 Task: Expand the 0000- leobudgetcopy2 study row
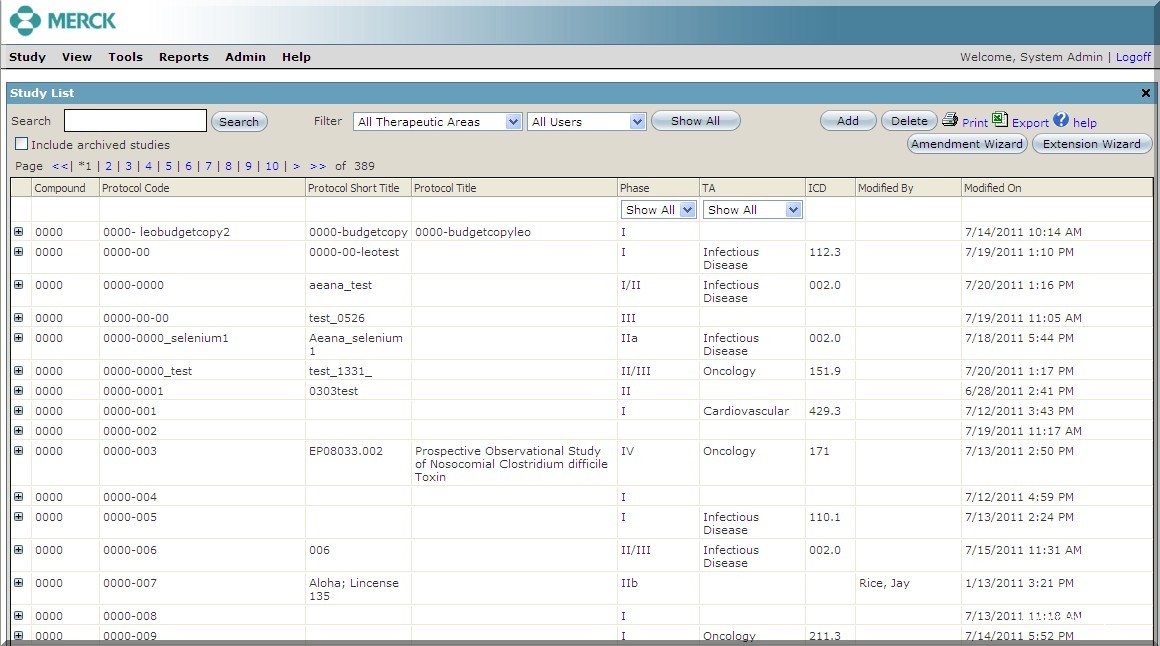(18, 232)
